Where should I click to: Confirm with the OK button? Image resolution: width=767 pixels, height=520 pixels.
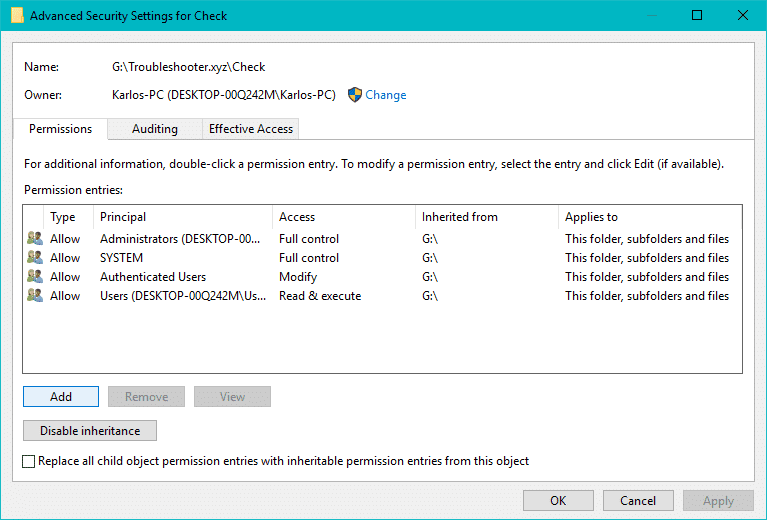(558, 501)
